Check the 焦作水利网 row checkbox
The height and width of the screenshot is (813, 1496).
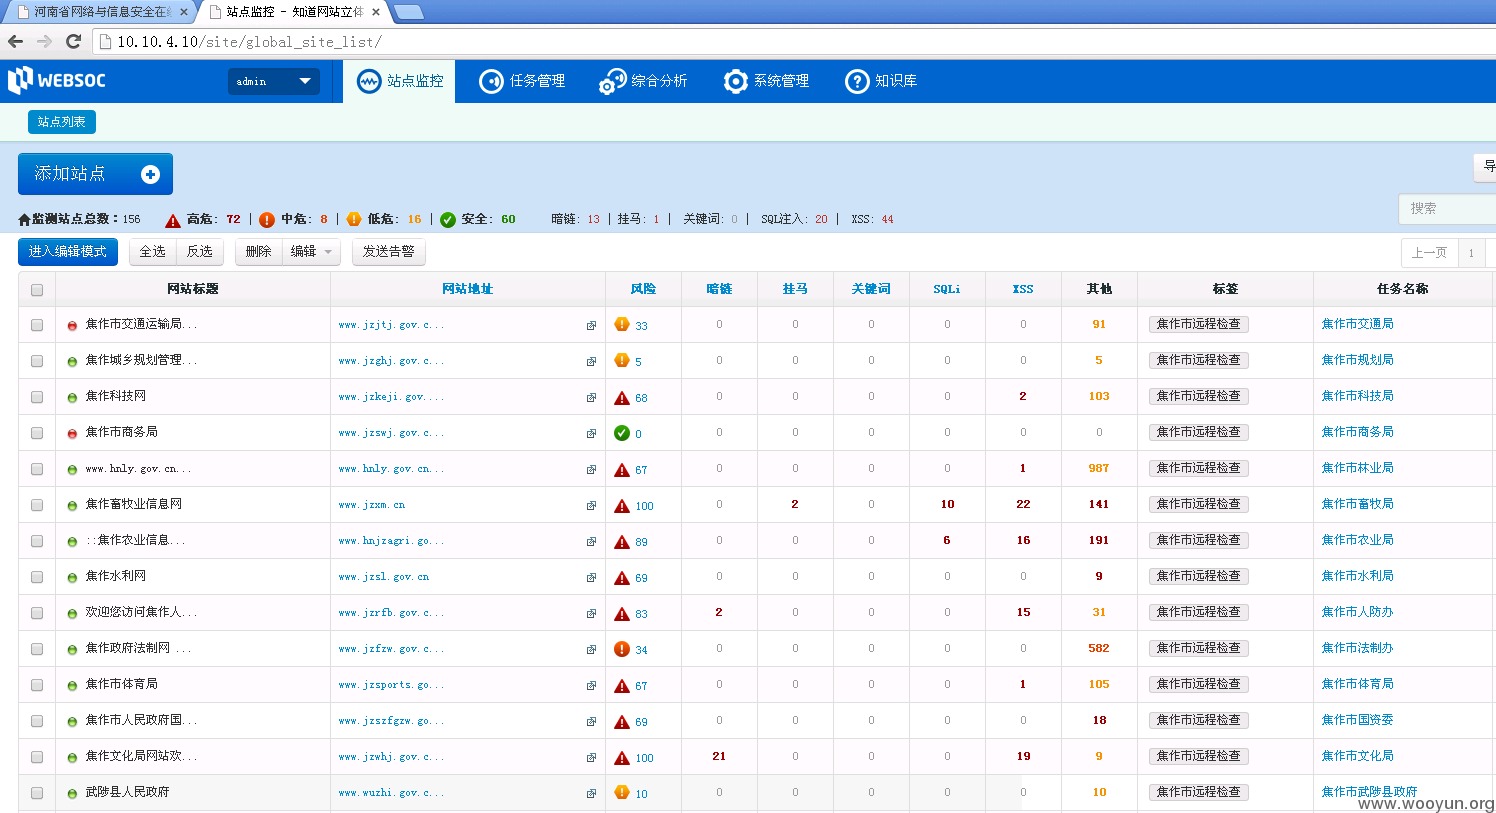[37, 577]
